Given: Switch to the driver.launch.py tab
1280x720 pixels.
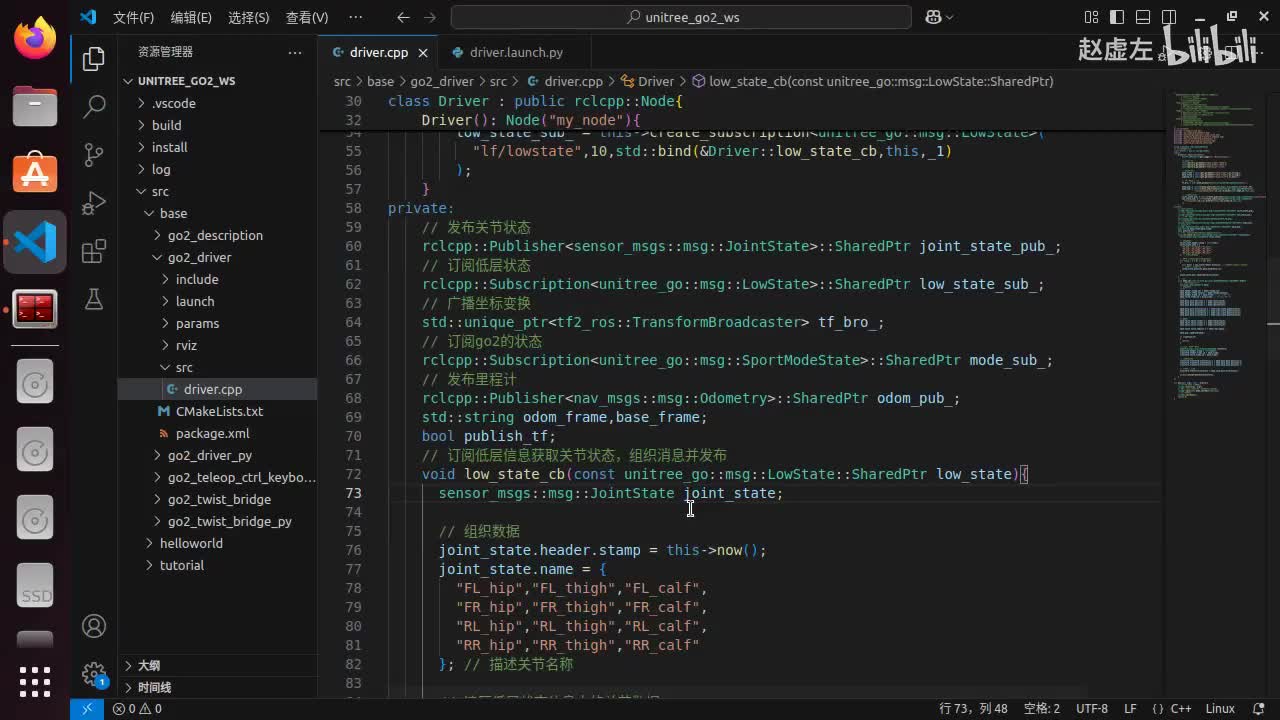Looking at the screenshot, I should point(516,53).
